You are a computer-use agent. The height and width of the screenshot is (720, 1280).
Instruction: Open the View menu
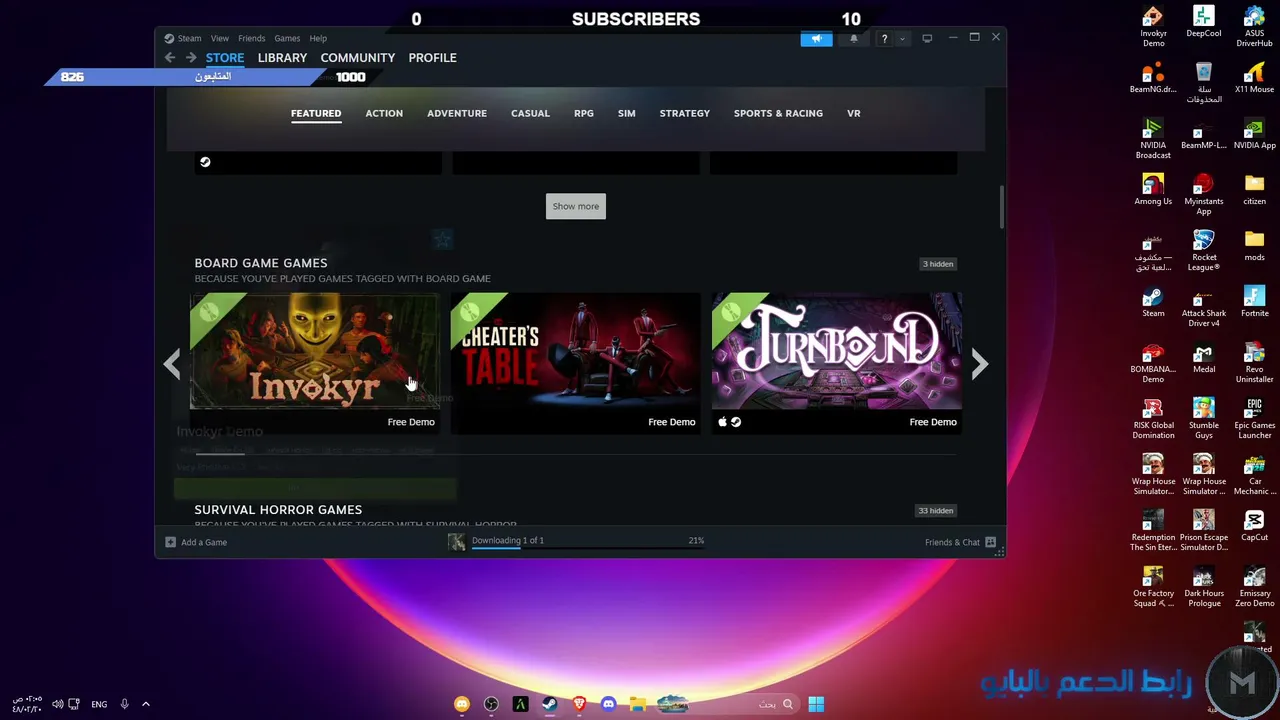[220, 38]
